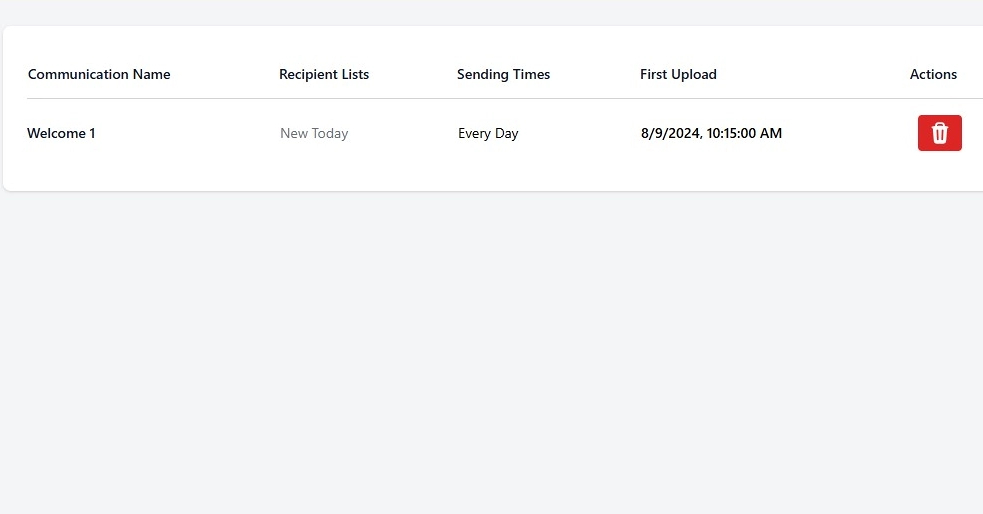The image size is (983, 514).
Task: Delete the Welcome 1 communication with trash icon
Action: coord(939,133)
